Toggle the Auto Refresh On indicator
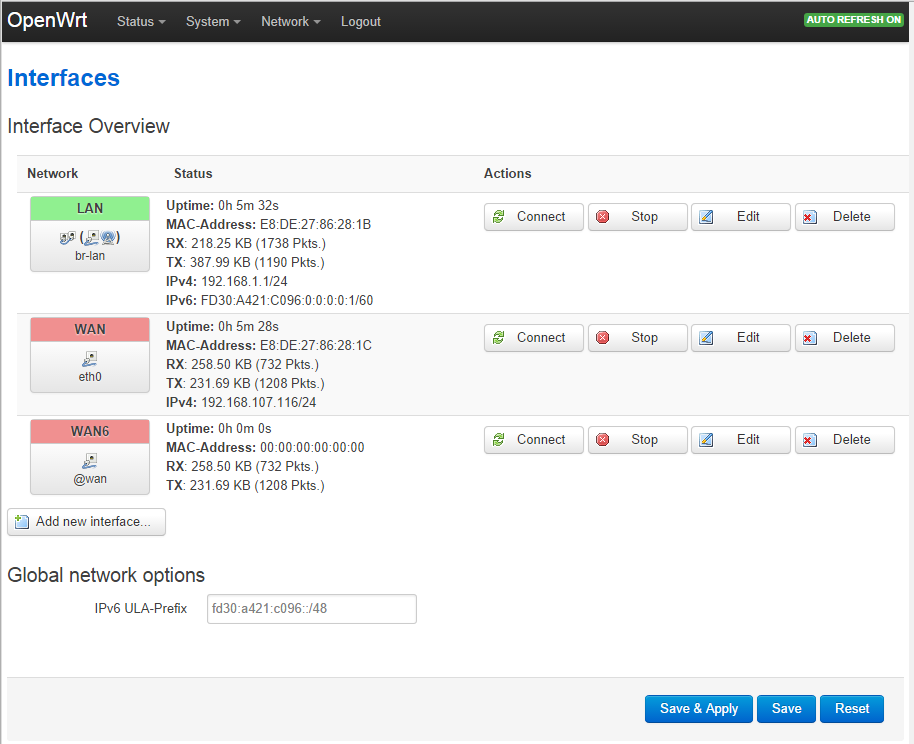The image size is (914, 744). pyautogui.click(x=854, y=20)
